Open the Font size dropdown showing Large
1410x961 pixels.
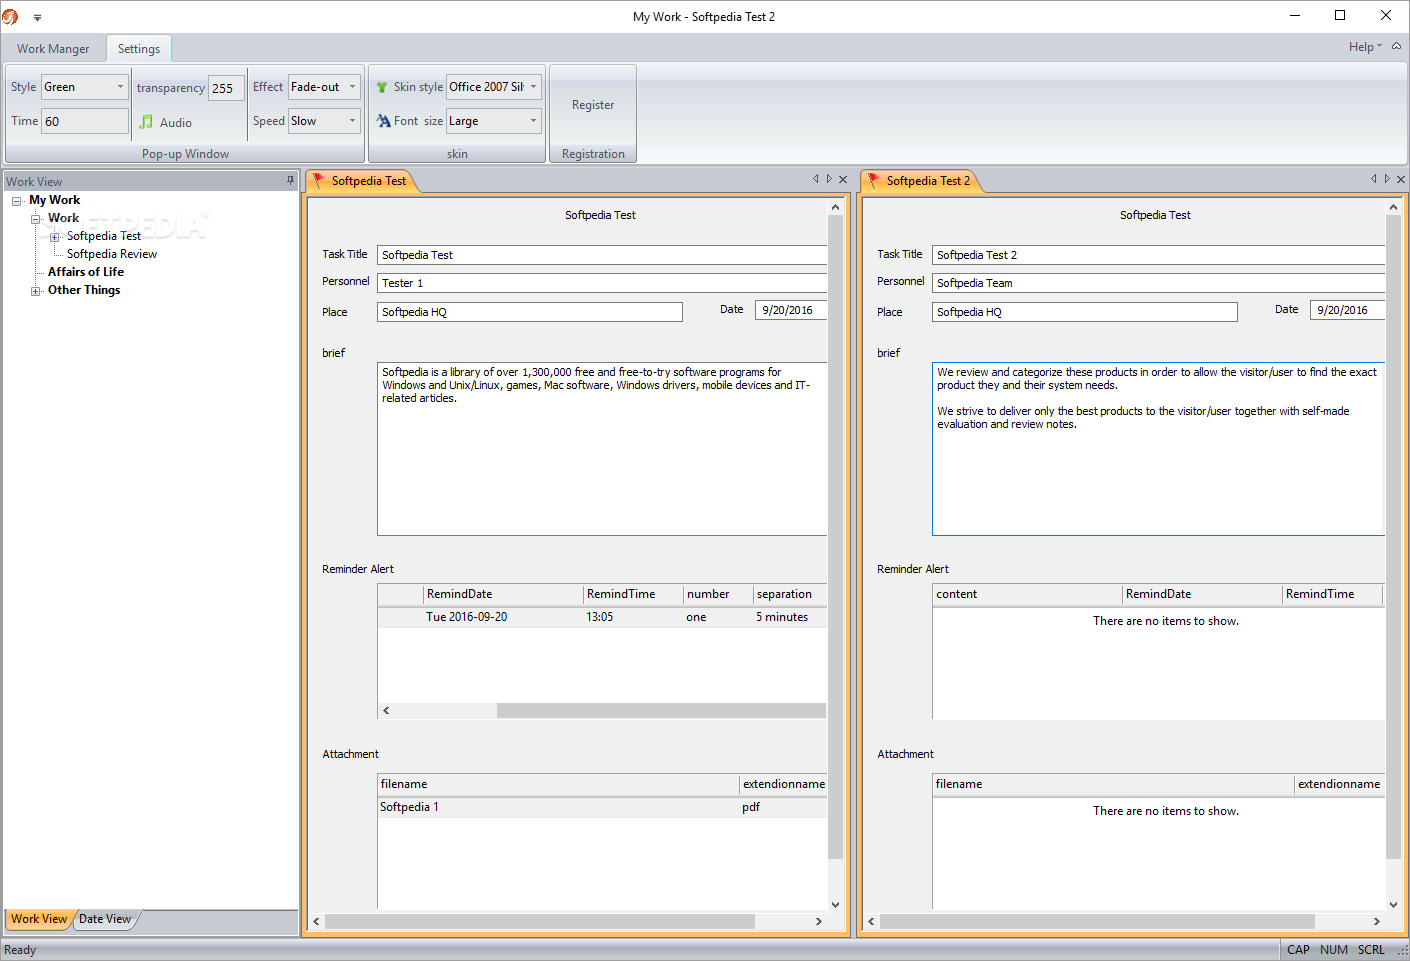tap(494, 121)
